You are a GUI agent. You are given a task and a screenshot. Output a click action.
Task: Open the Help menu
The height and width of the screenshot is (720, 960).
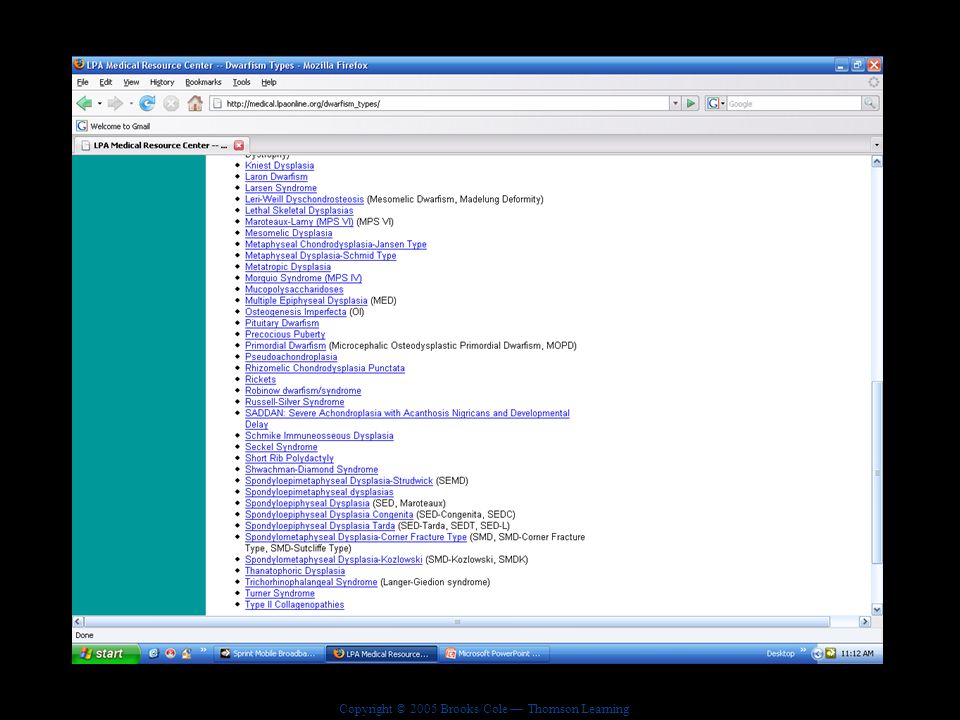pyautogui.click(x=269, y=82)
